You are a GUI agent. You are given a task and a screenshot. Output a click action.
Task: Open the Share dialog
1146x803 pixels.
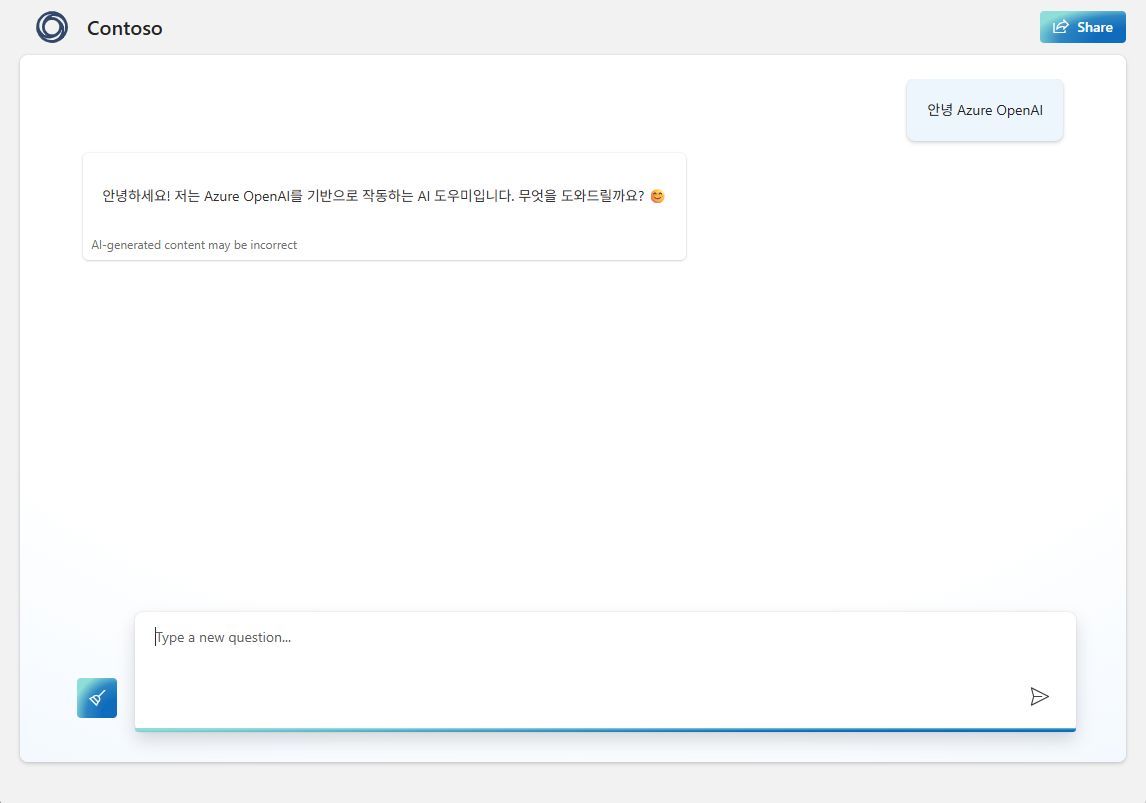tap(1082, 27)
